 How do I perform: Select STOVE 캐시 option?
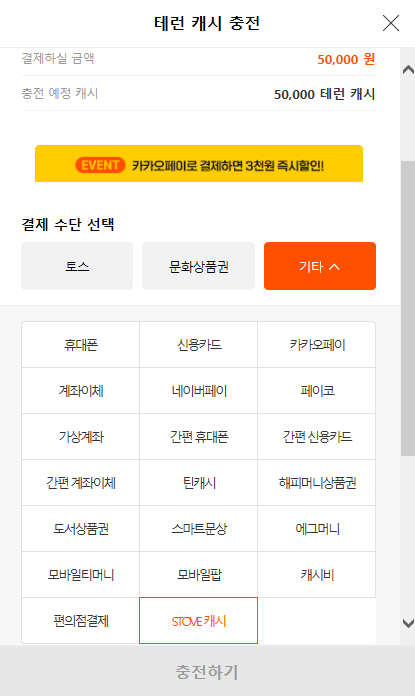click(x=198, y=621)
